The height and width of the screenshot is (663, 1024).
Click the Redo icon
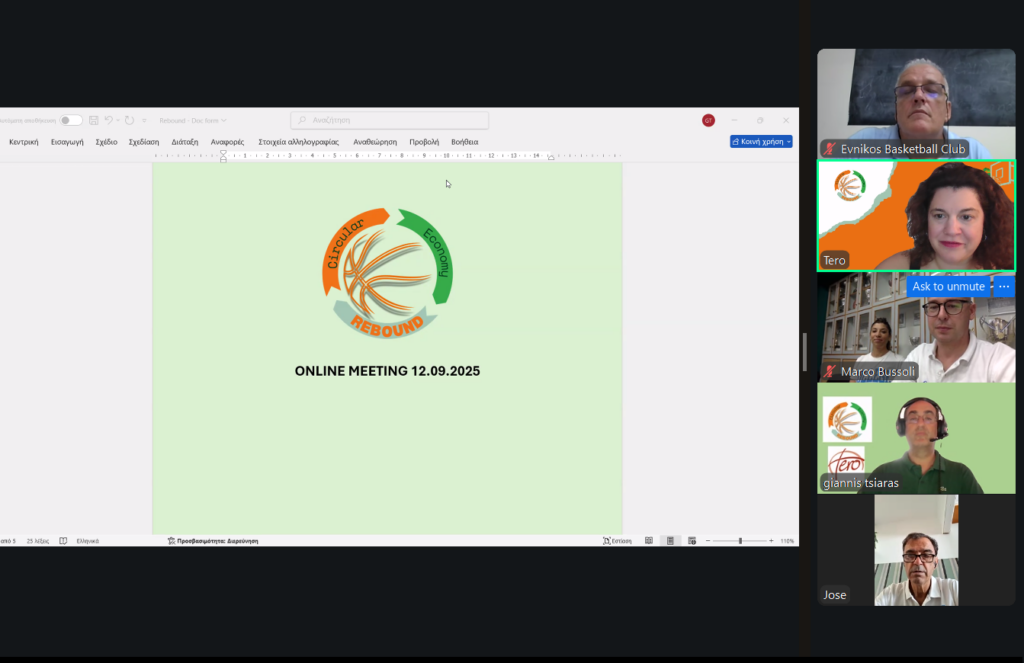[x=129, y=120]
